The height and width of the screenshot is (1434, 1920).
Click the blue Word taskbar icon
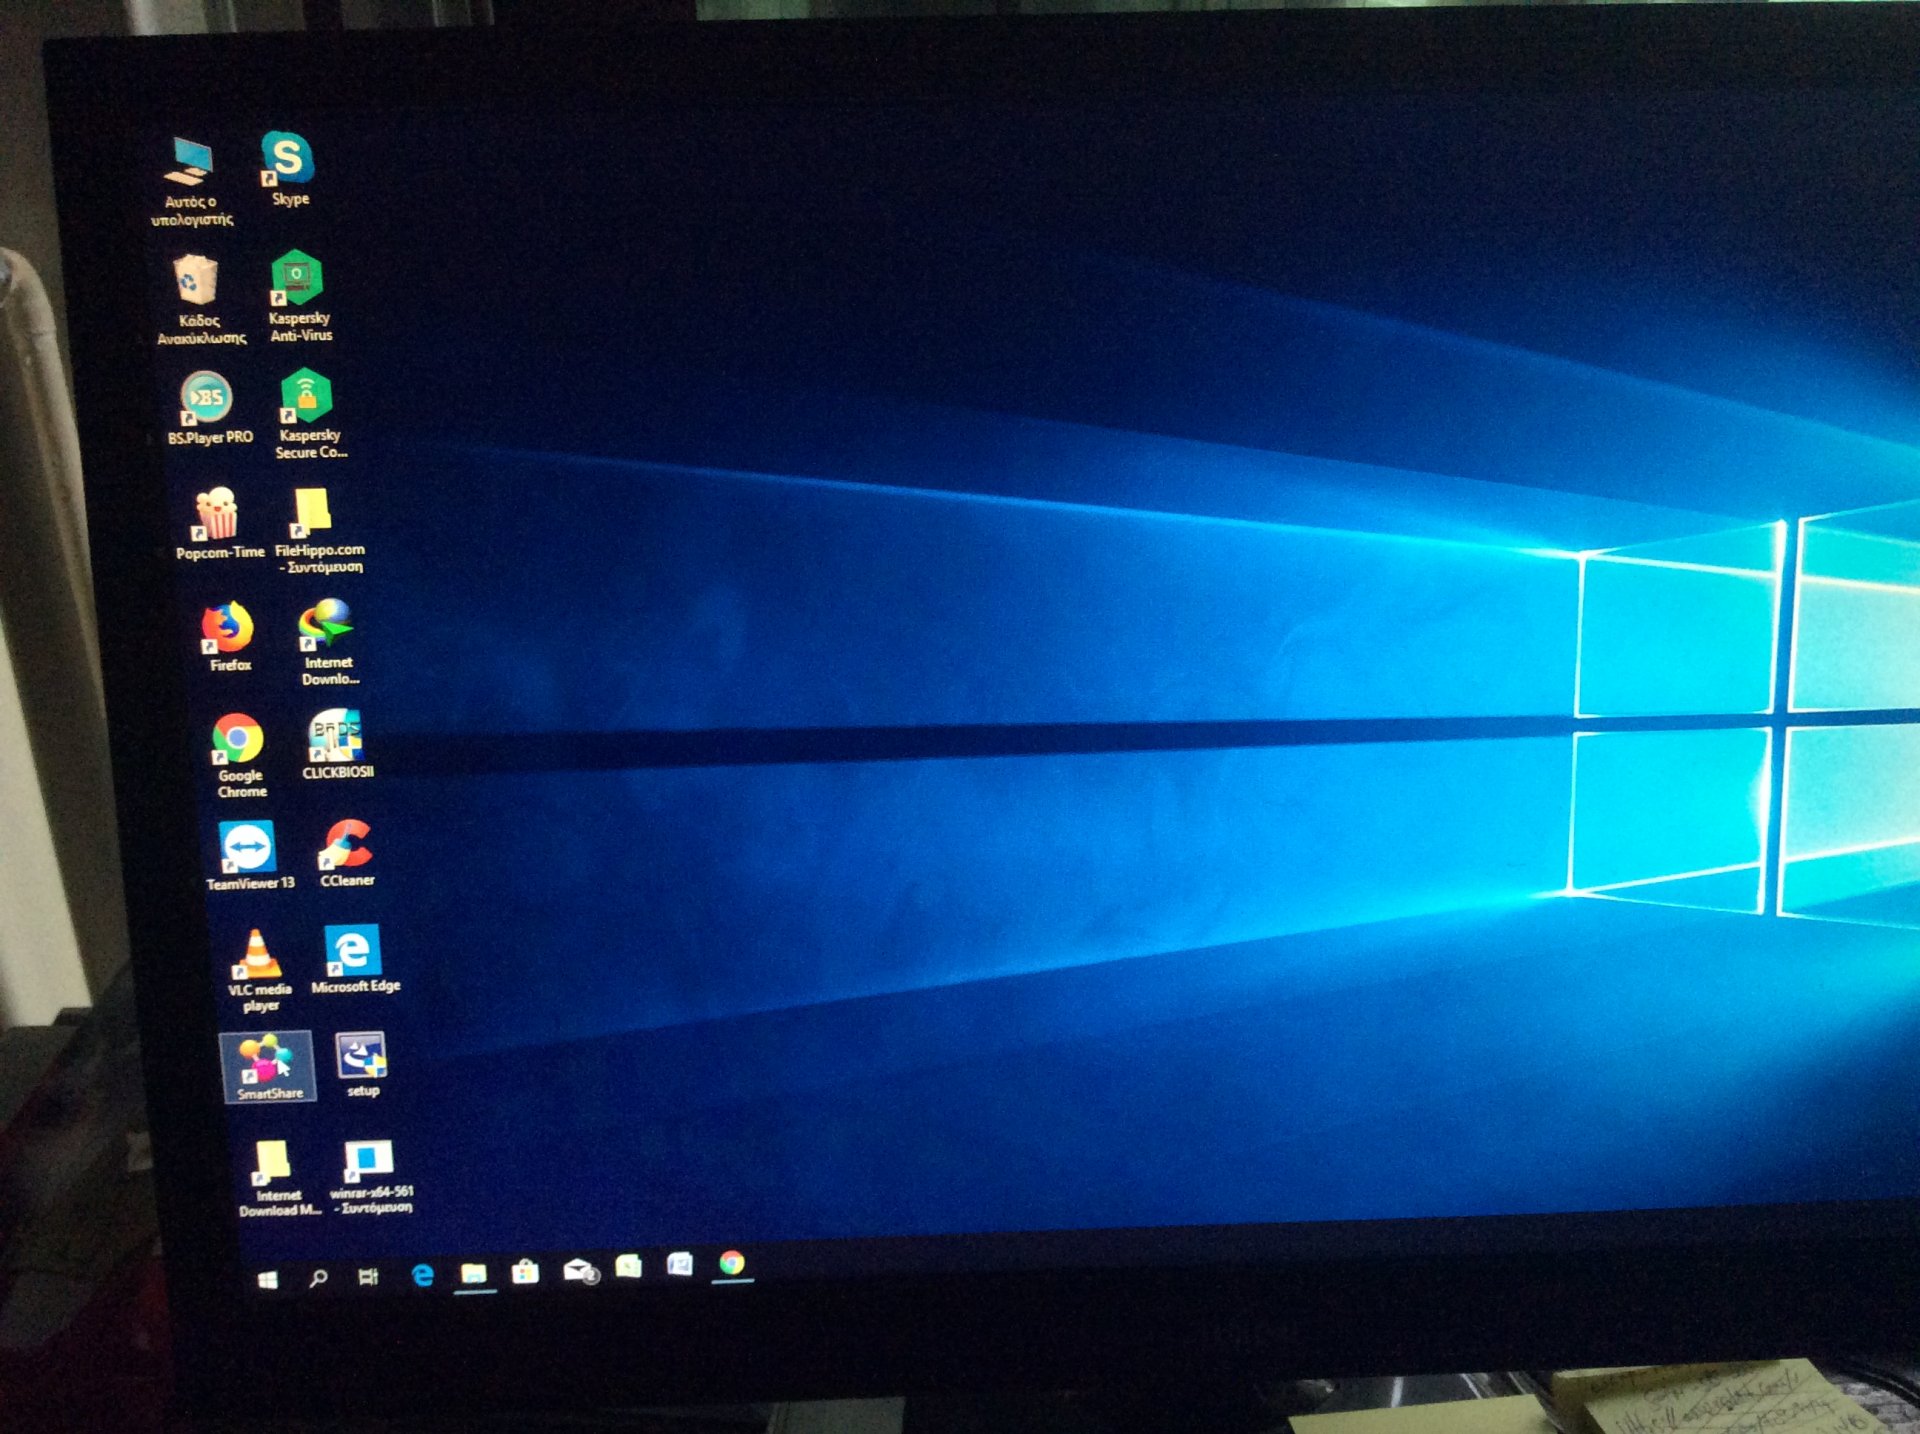click(680, 1265)
